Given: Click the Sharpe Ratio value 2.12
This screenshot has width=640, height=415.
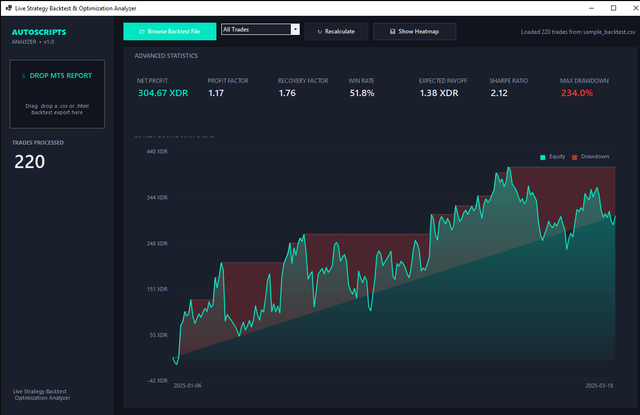Looking at the screenshot, I should [x=499, y=93].
